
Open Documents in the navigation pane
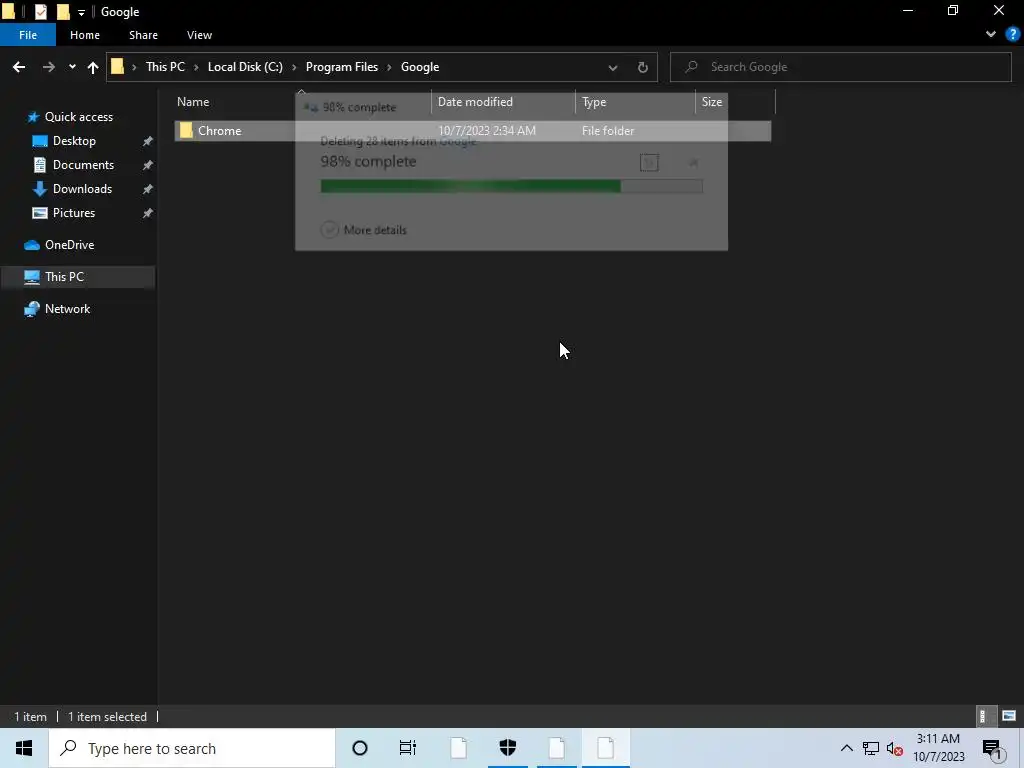(x=83, y=165)
